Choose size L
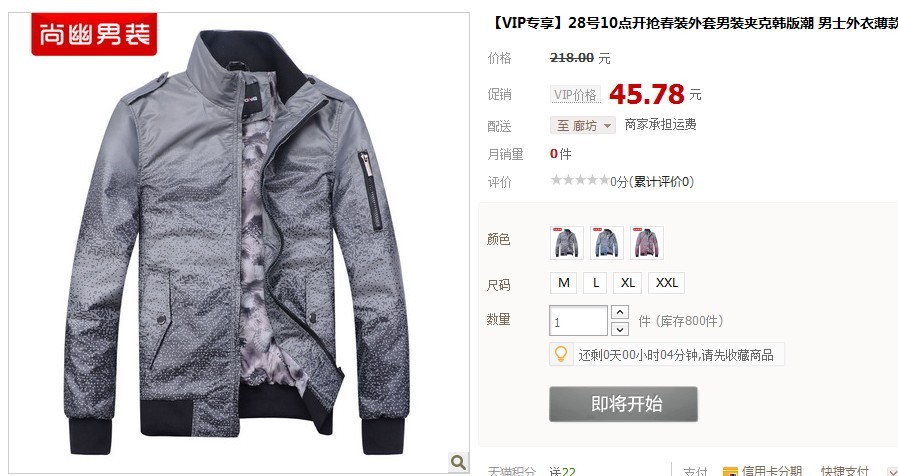This screenshot has height=476, width=898. [x=596, y=283]
